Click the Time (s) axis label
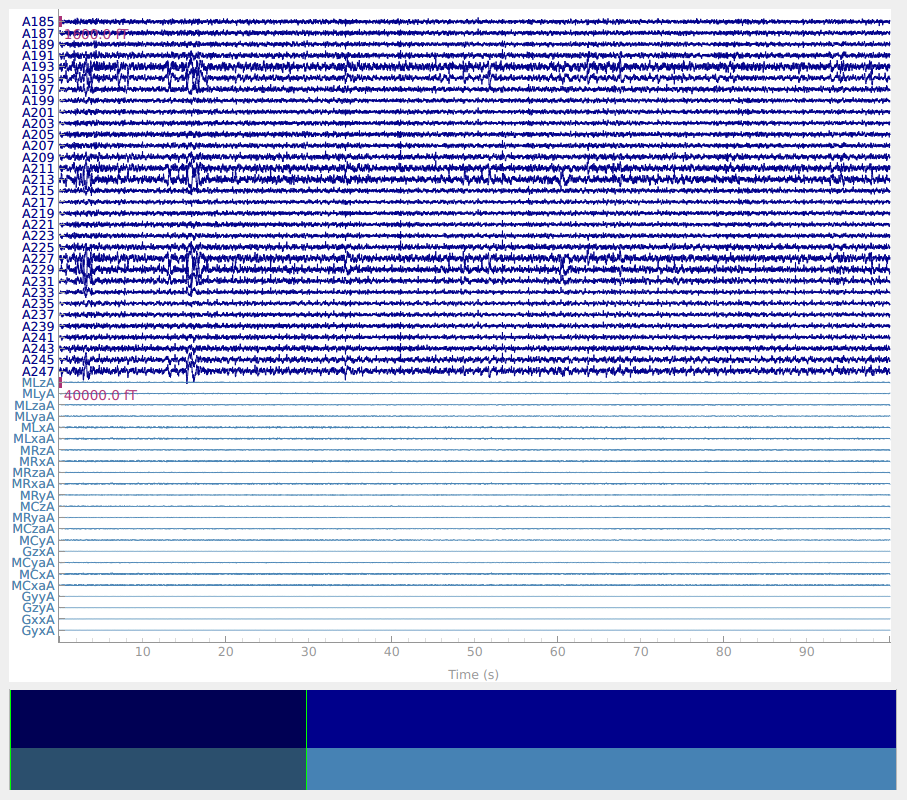Image resolution: width=907 pixels, height=800 pixels. tap(473, 675)
